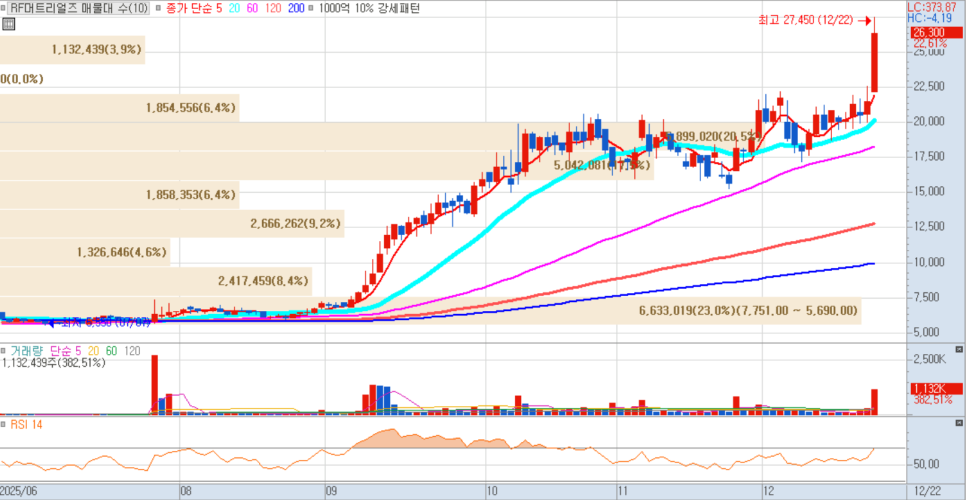Click the 2,417,459(8.4%) volume profile bar
The image size is (966, 500).
coord(156,281)
